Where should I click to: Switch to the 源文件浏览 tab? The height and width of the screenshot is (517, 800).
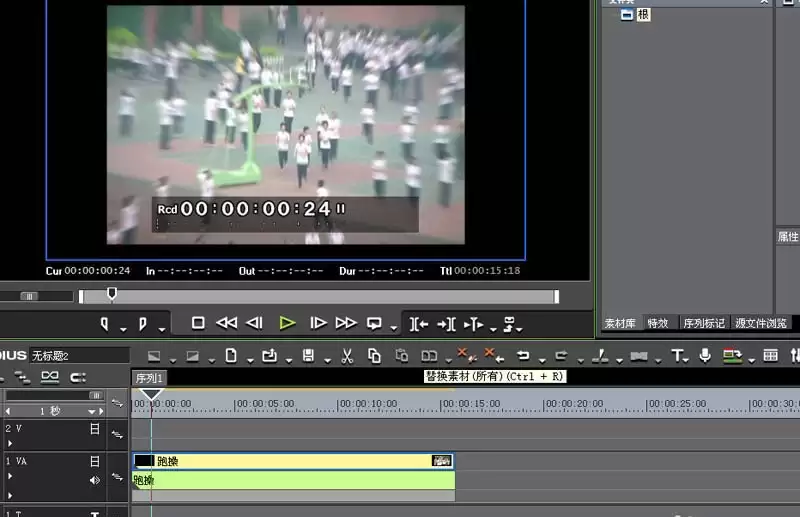point(761,323)
